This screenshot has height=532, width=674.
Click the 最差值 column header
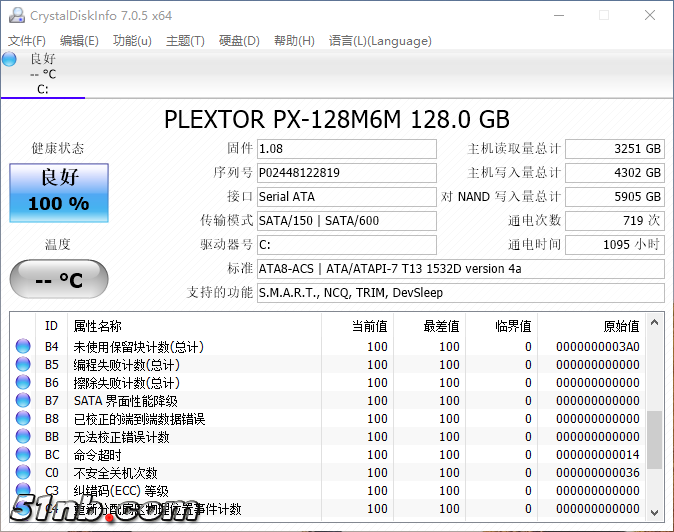(429, 326)
